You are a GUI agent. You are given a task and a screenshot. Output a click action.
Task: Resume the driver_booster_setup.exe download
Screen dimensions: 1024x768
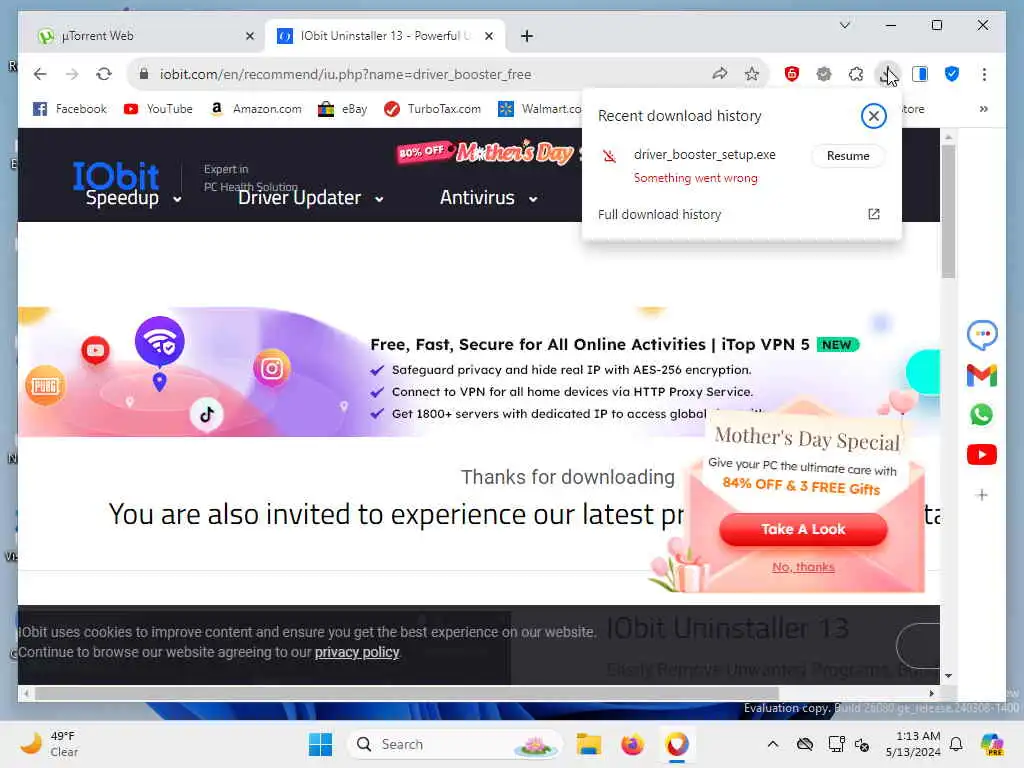(848, 156)
